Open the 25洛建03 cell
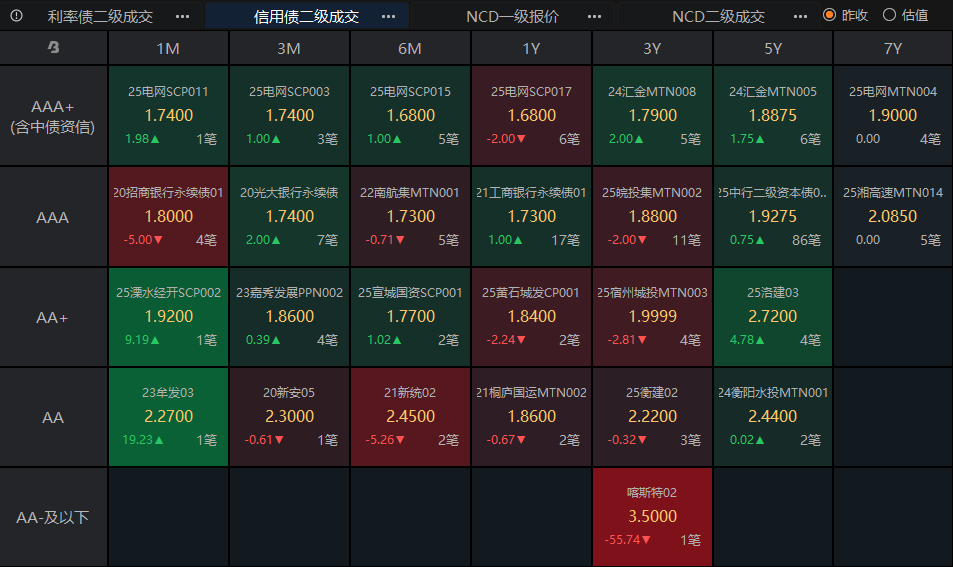Screen dimensions: 953x567 (772, 317)
